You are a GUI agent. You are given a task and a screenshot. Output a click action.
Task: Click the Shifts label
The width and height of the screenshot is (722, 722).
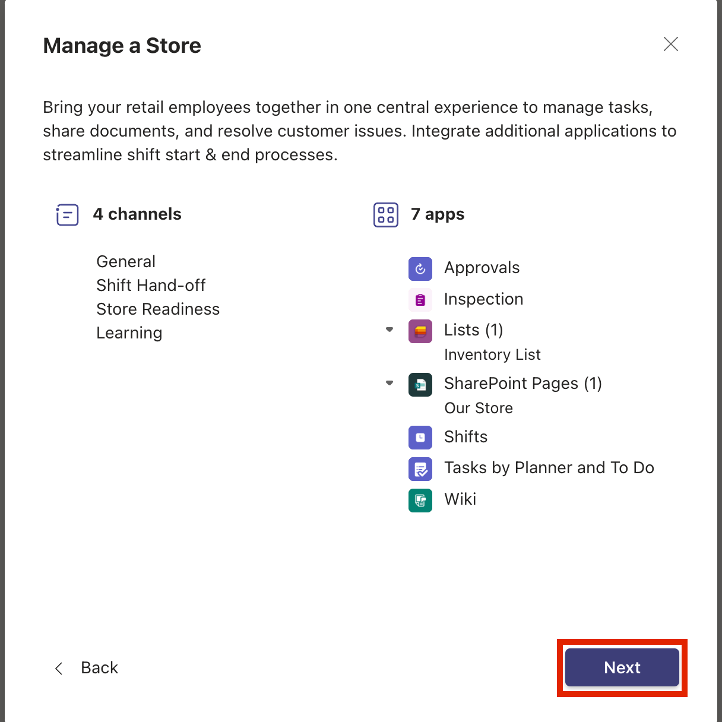(x=466, y=437)
